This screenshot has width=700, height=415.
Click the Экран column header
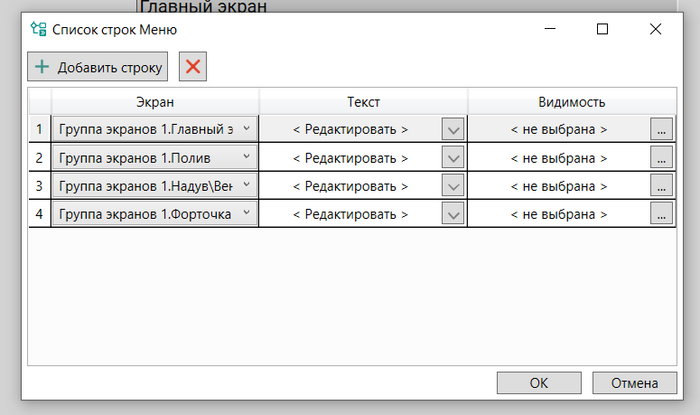[155, 101]
